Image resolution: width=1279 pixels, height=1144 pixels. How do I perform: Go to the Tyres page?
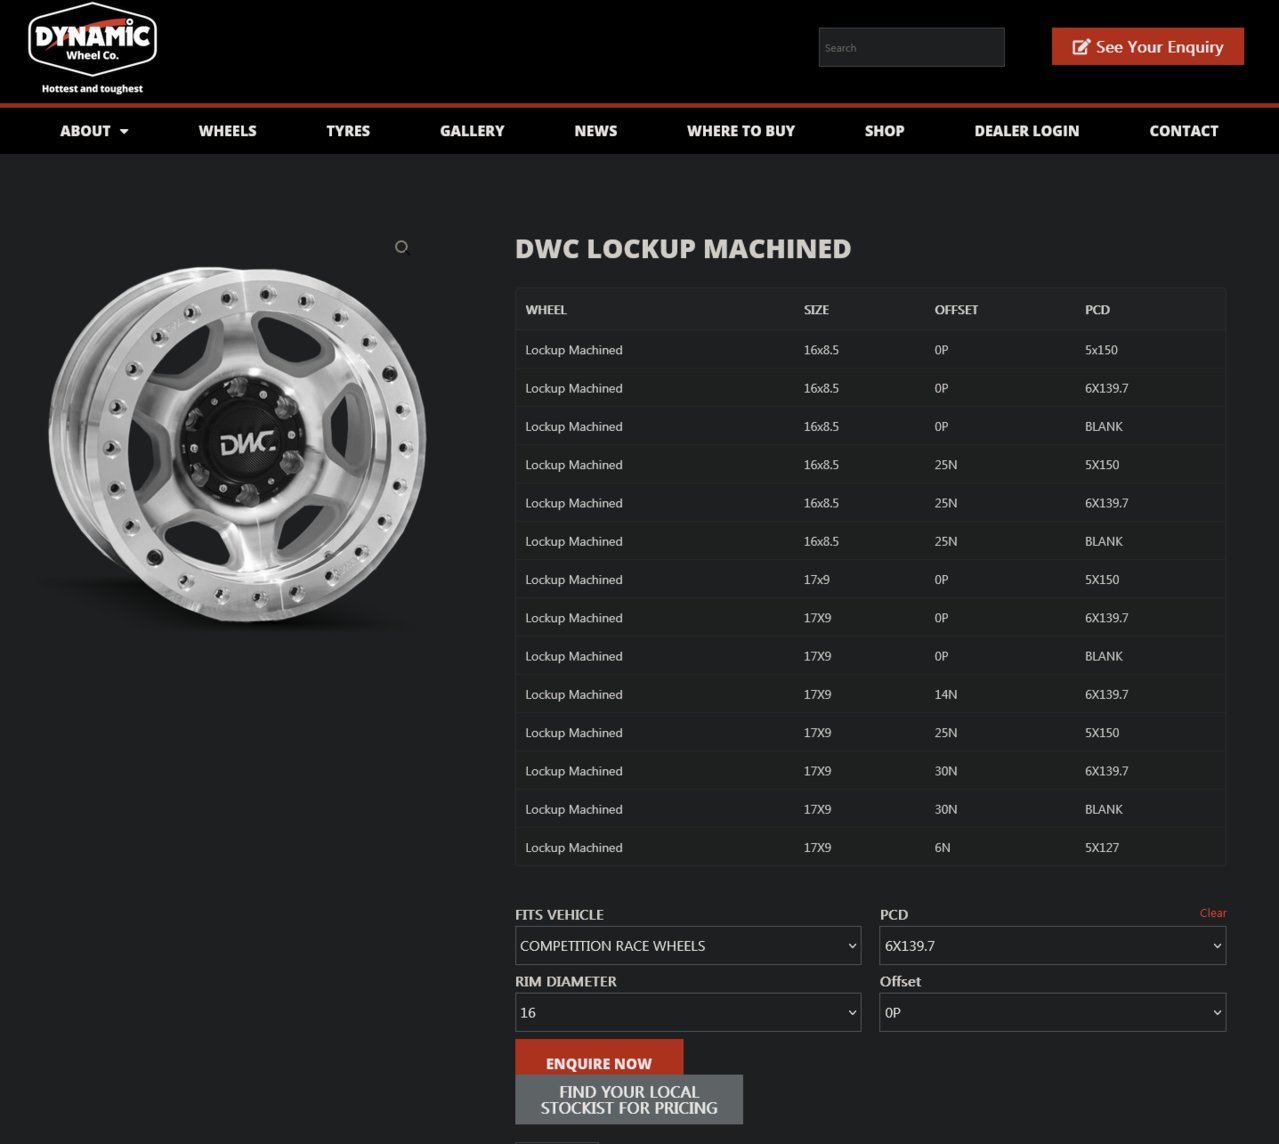coord(348,131)
